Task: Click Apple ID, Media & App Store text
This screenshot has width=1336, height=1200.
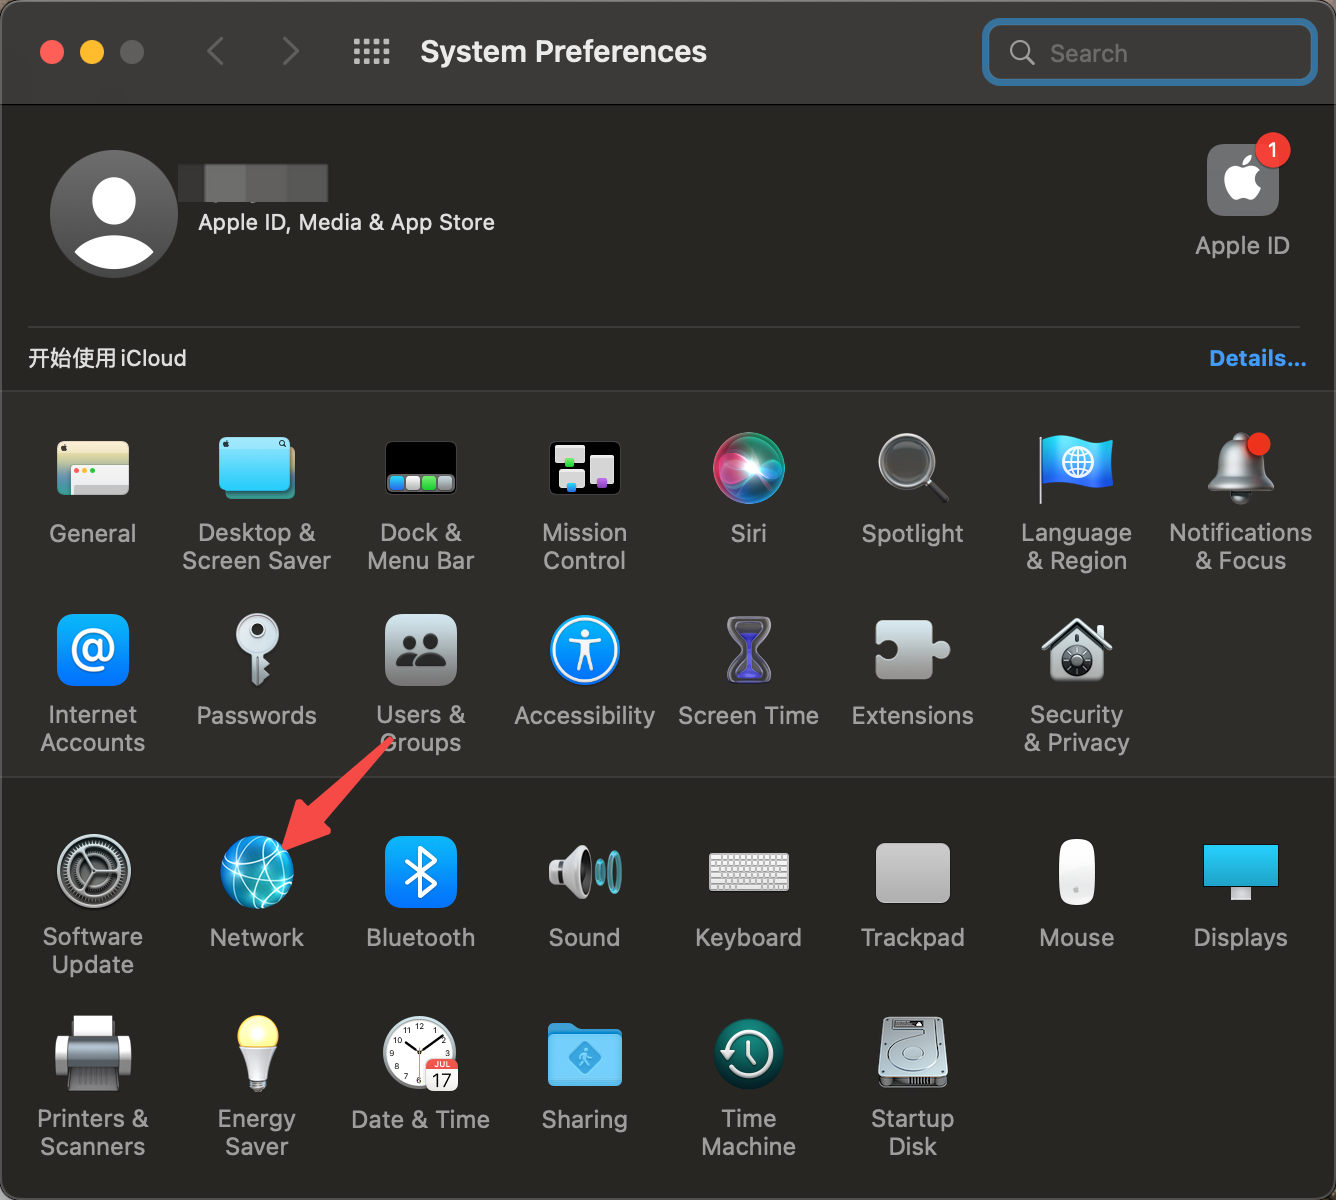Action: tap(346, 222)
